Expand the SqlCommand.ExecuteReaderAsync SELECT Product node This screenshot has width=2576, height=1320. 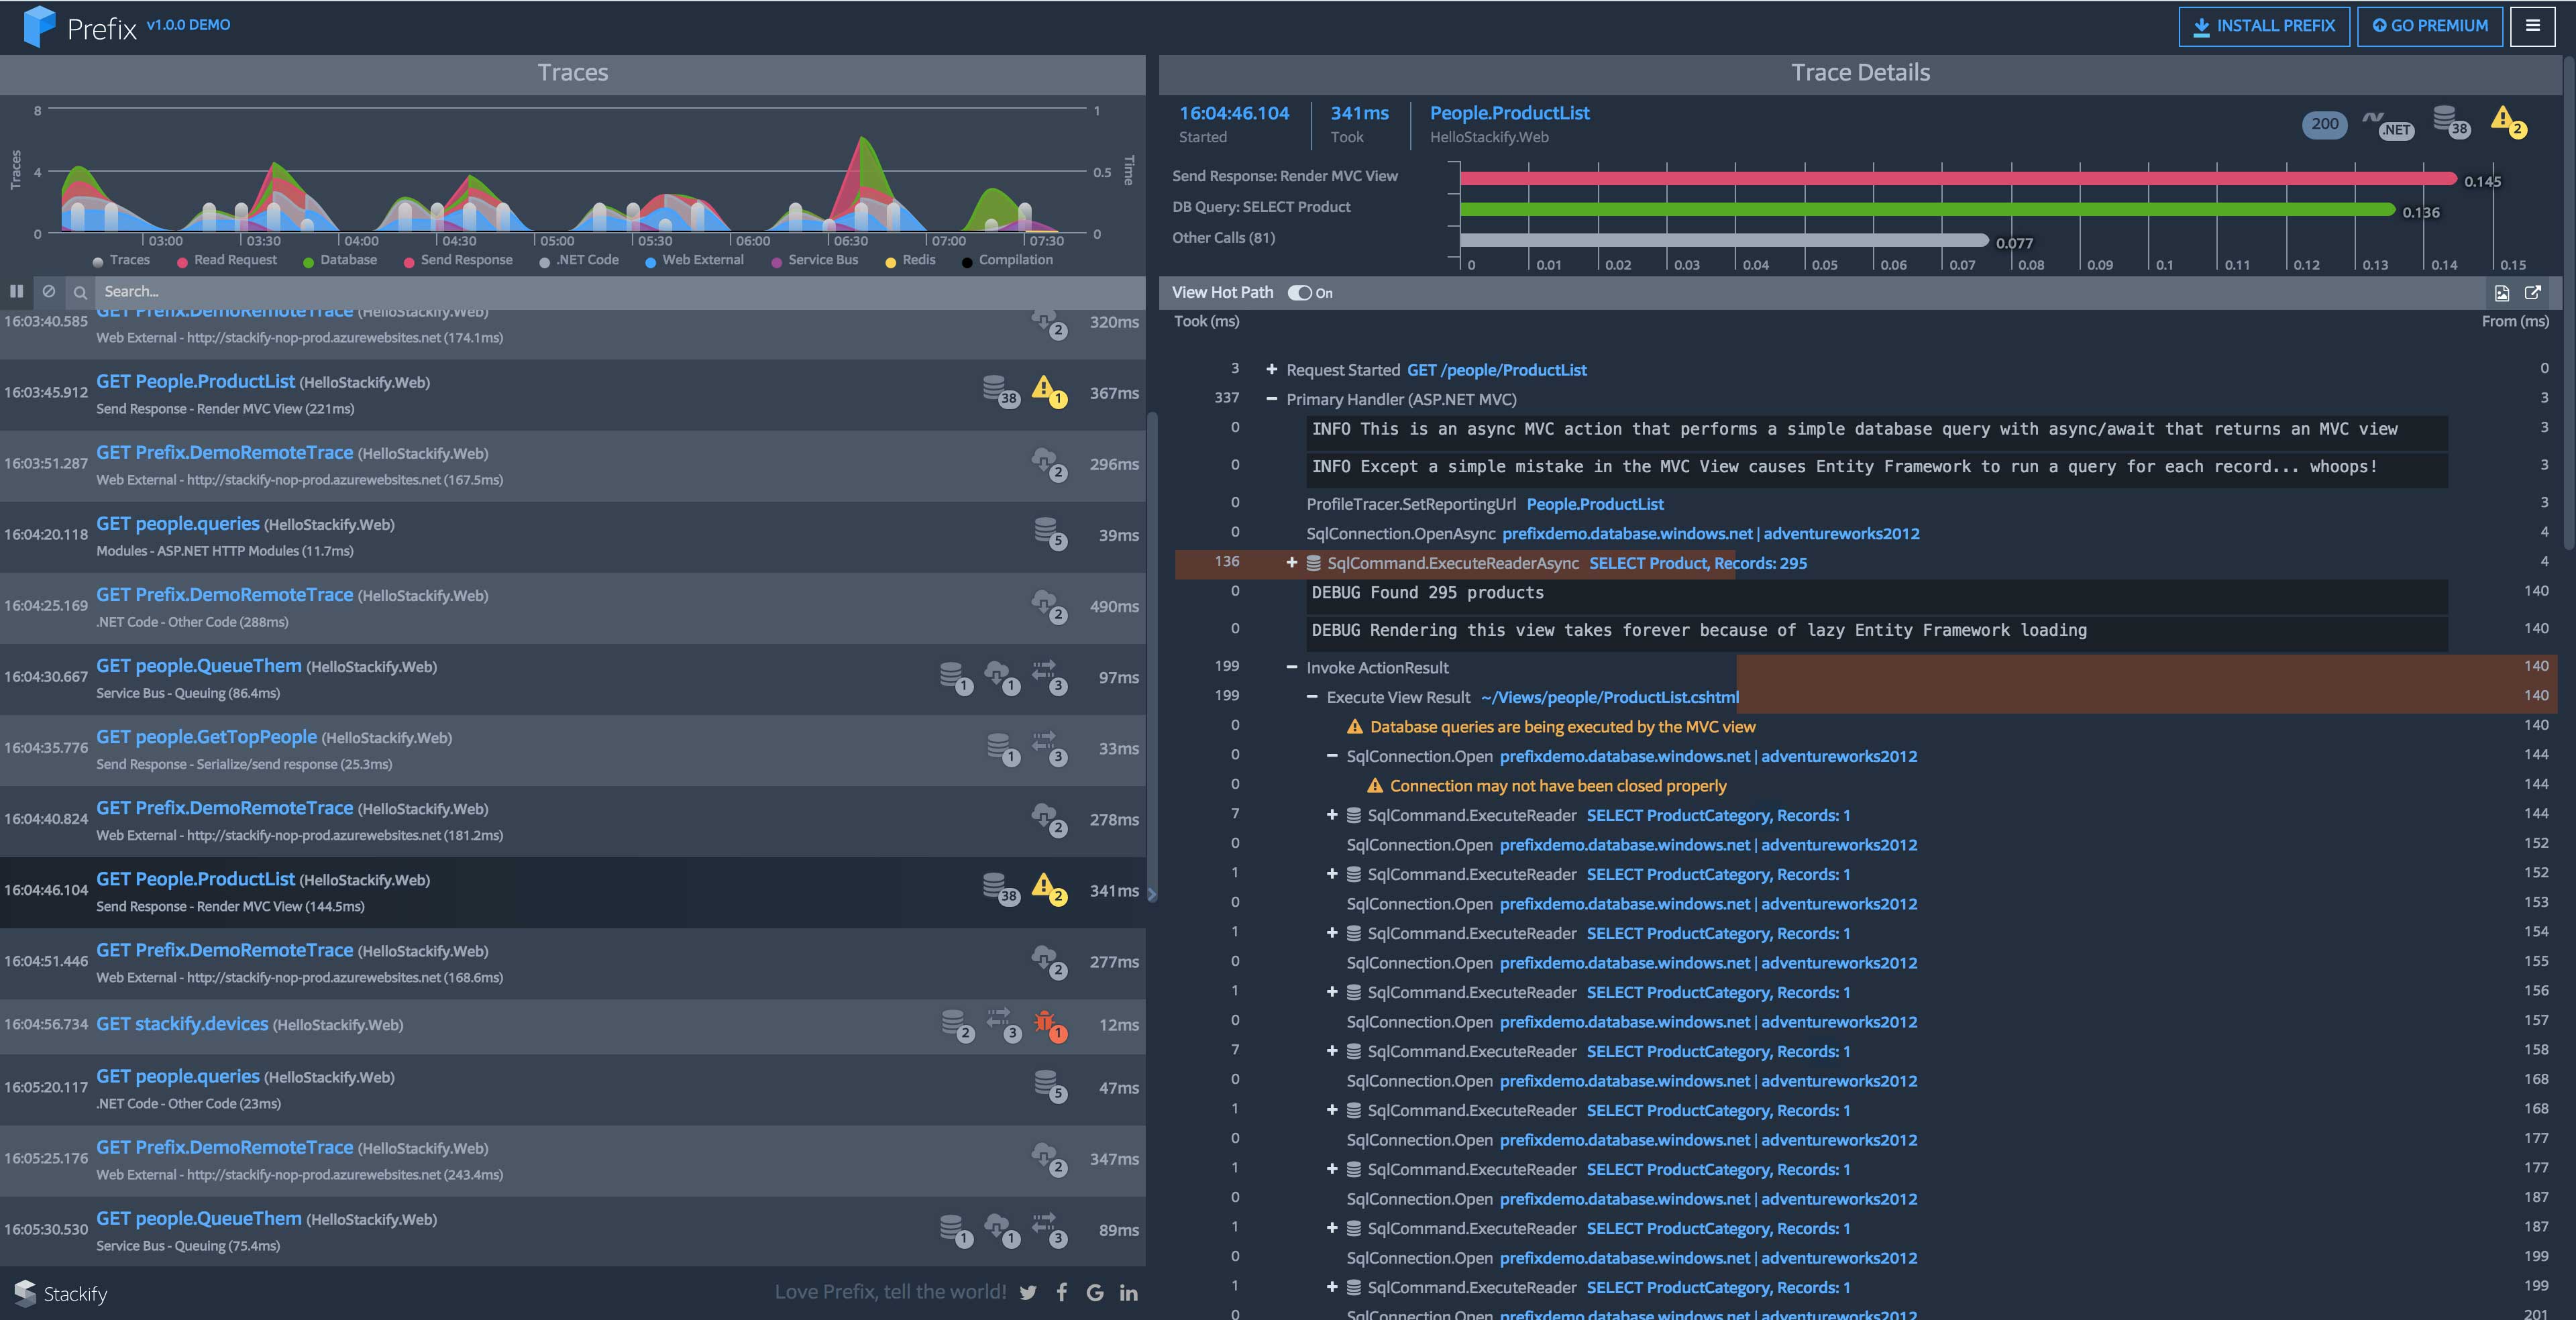(1291, 563)
